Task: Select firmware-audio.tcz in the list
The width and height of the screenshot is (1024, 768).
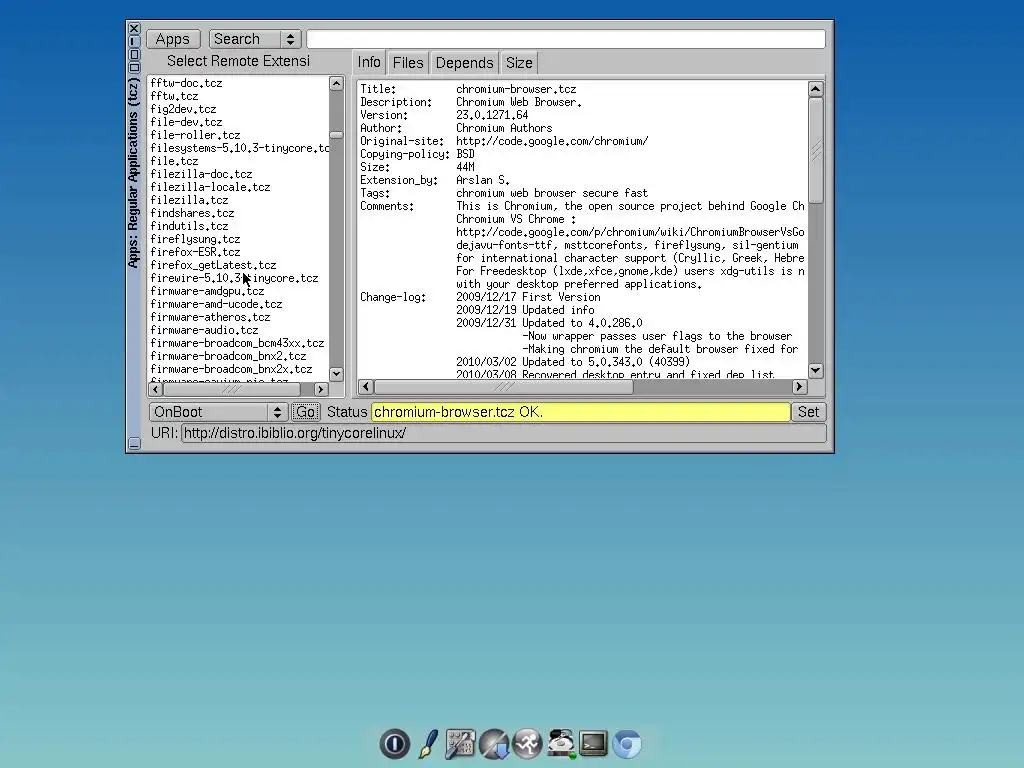Action: coord(204,330)
